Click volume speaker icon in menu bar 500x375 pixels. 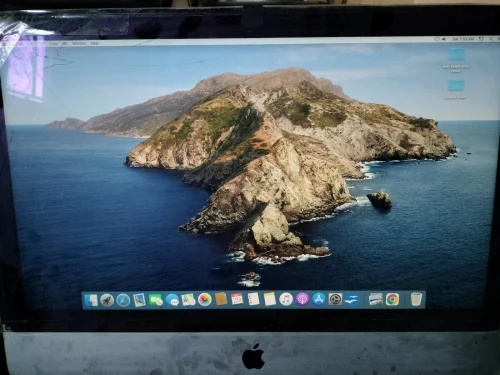tap(444, 39)
